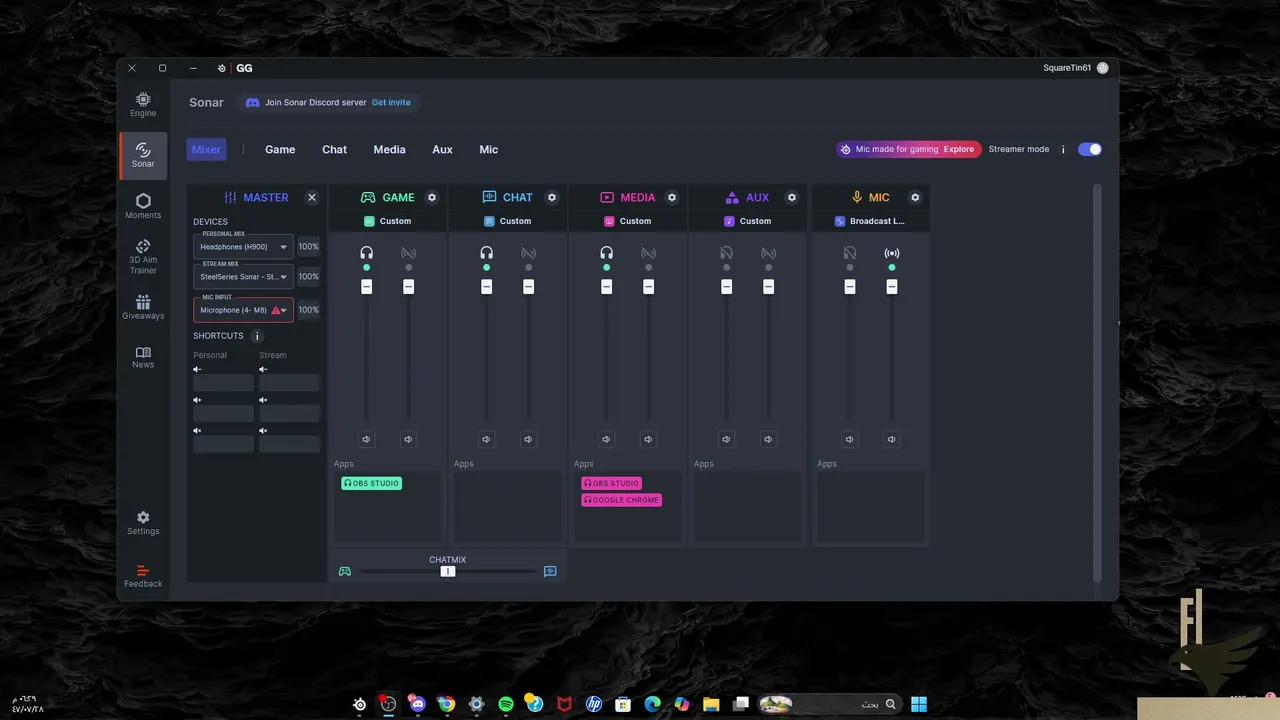Image resolution: width=1280 pixels, height=720 pixels.
Task: Open Mic Input Microphone dropdown
Action: [243, 310]
